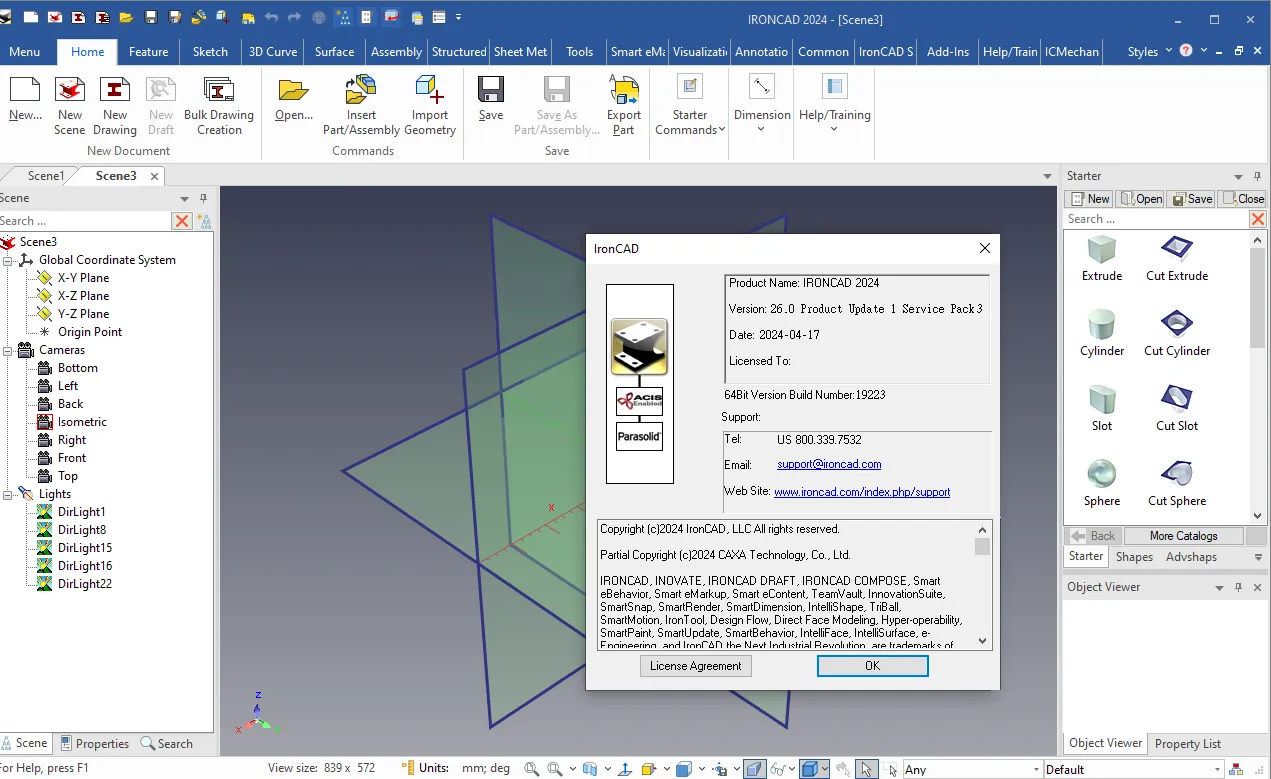Toggle perspective view button in status bar
Viewport: 1271px width, 779px height.
755,769
